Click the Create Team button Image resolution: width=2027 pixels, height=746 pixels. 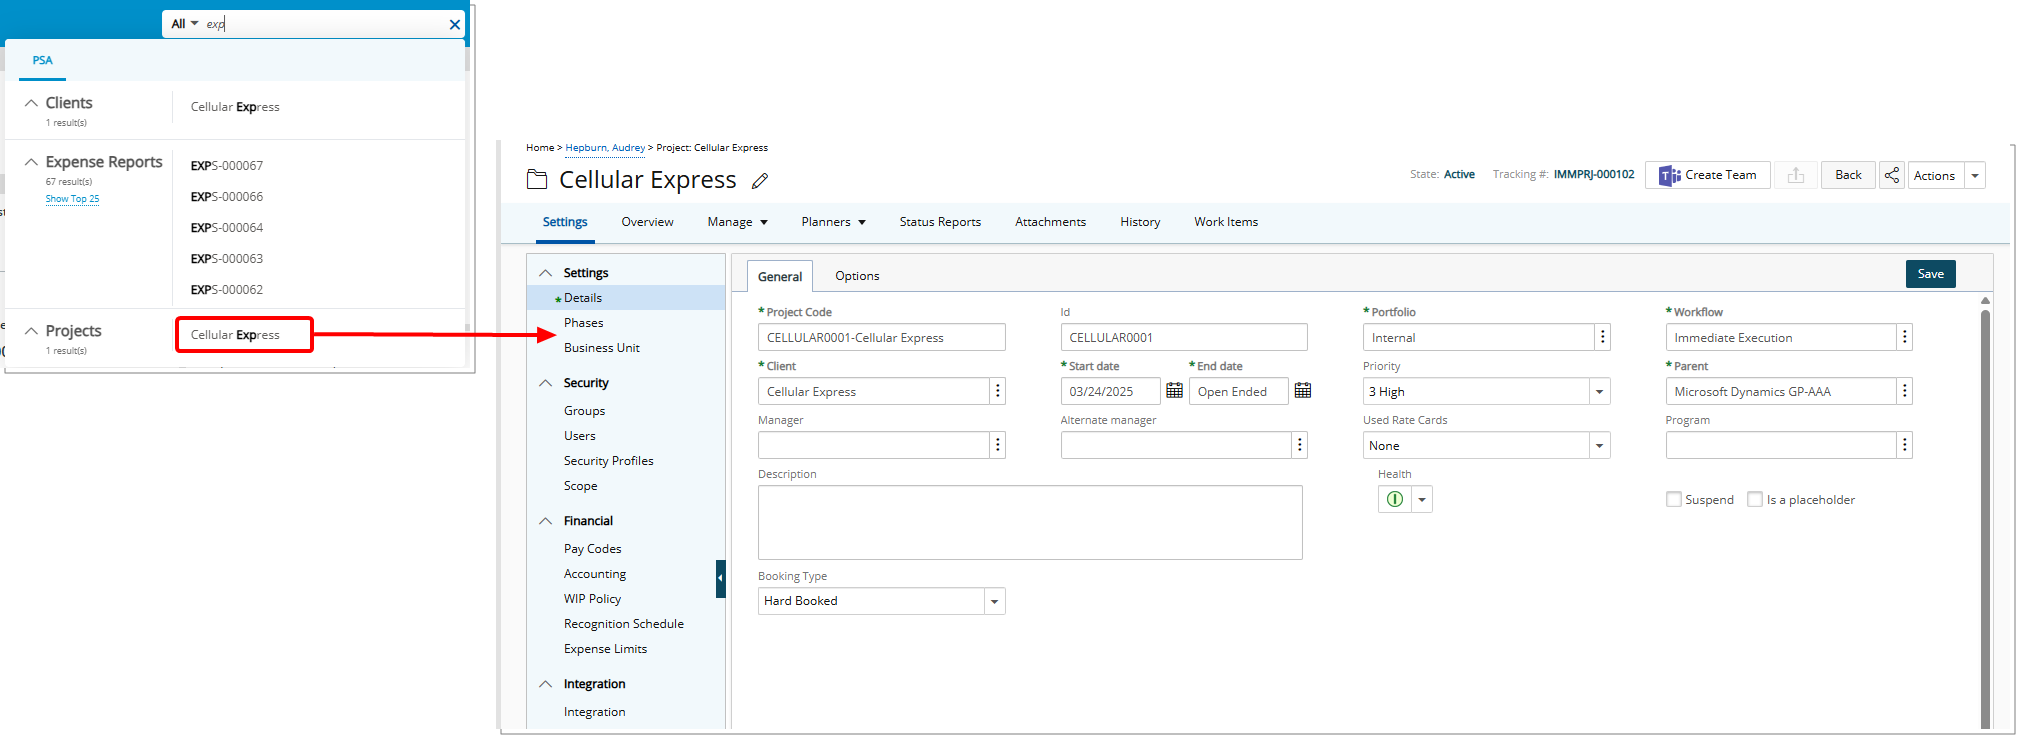(1708, 175)
